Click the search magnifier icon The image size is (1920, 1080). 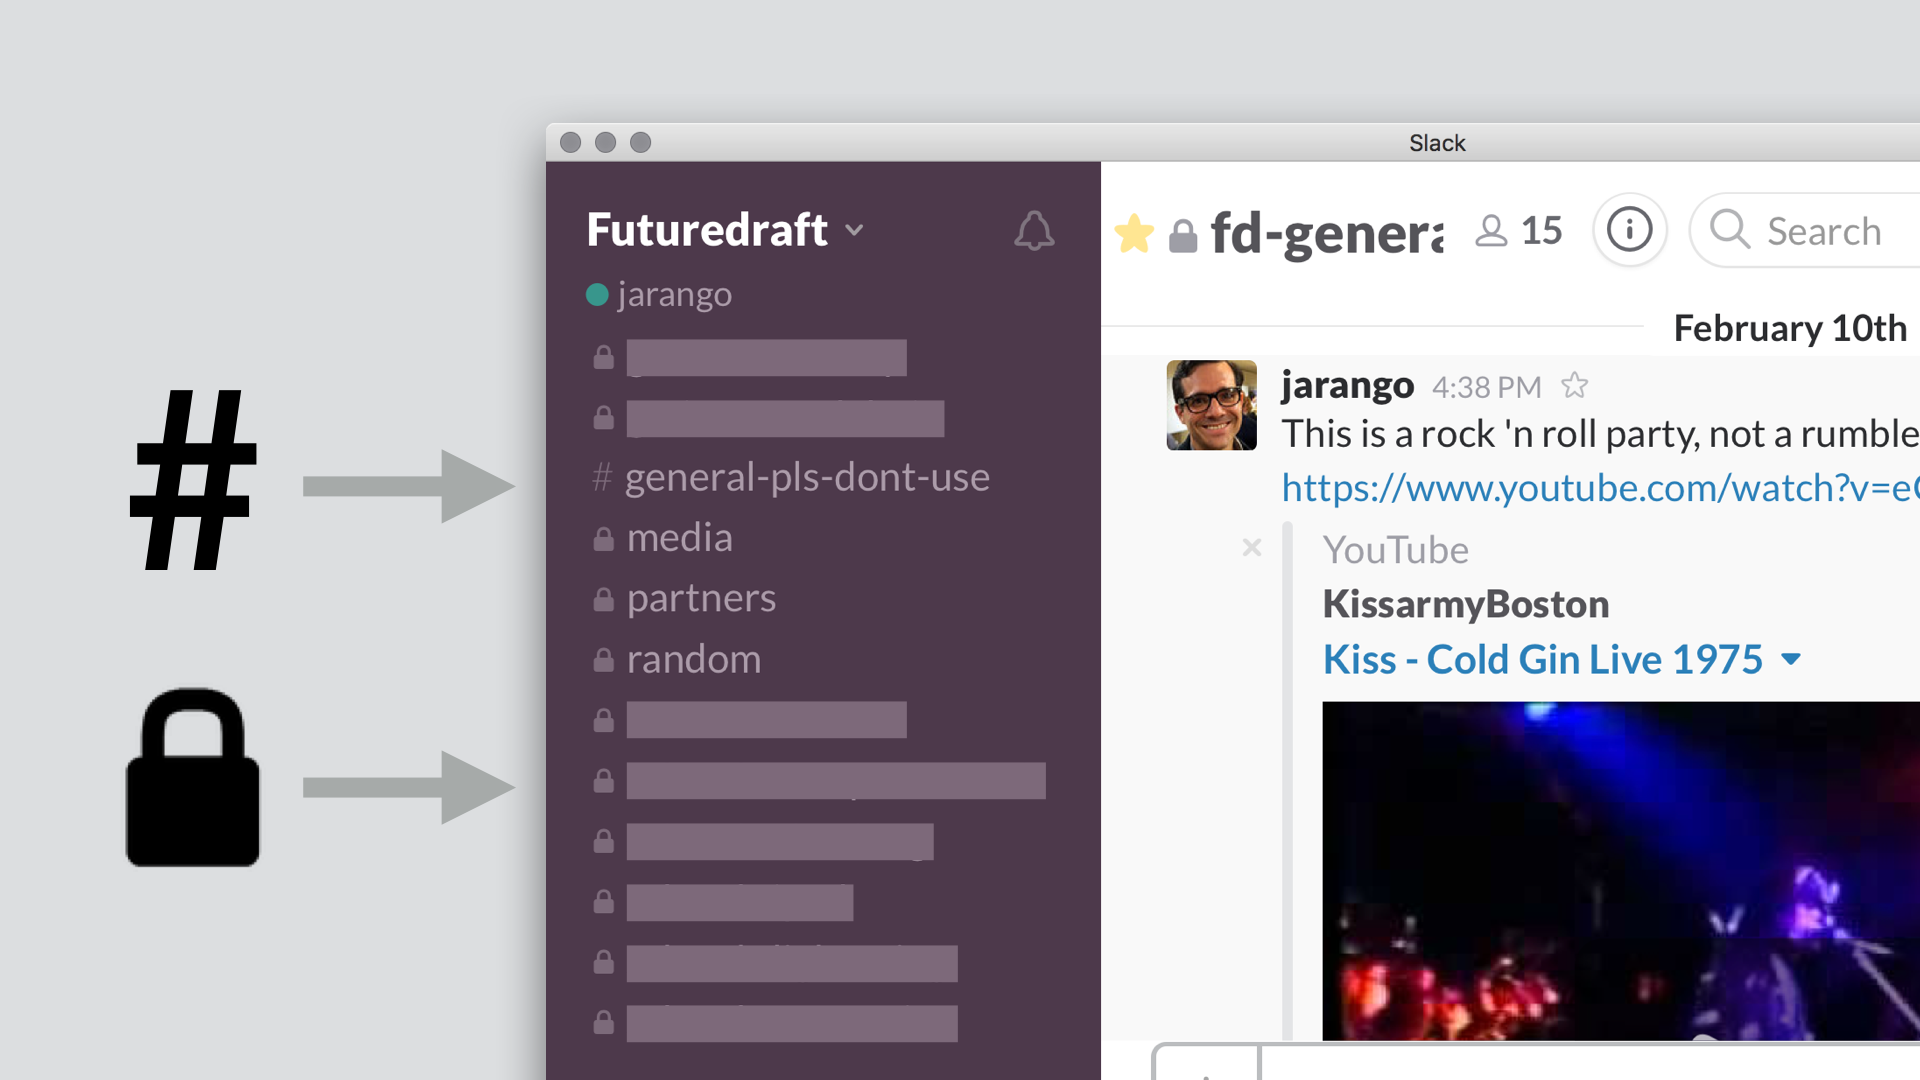(x=1729, y=230)
